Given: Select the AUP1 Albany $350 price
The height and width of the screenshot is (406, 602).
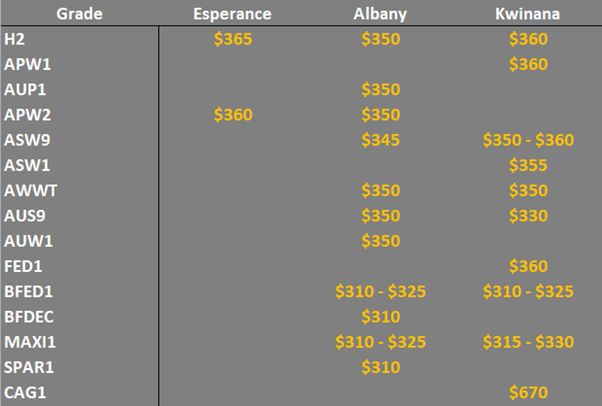Looking at the screenshot, I should pos(380,89).
